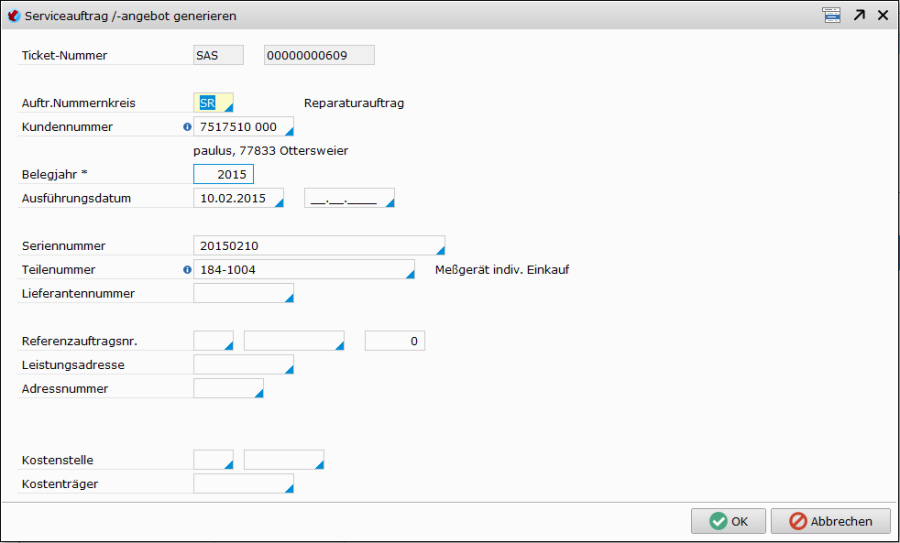The image size is (900, 543).
Task: Open the first Kostenstelle lookup field
Action: 214,460
